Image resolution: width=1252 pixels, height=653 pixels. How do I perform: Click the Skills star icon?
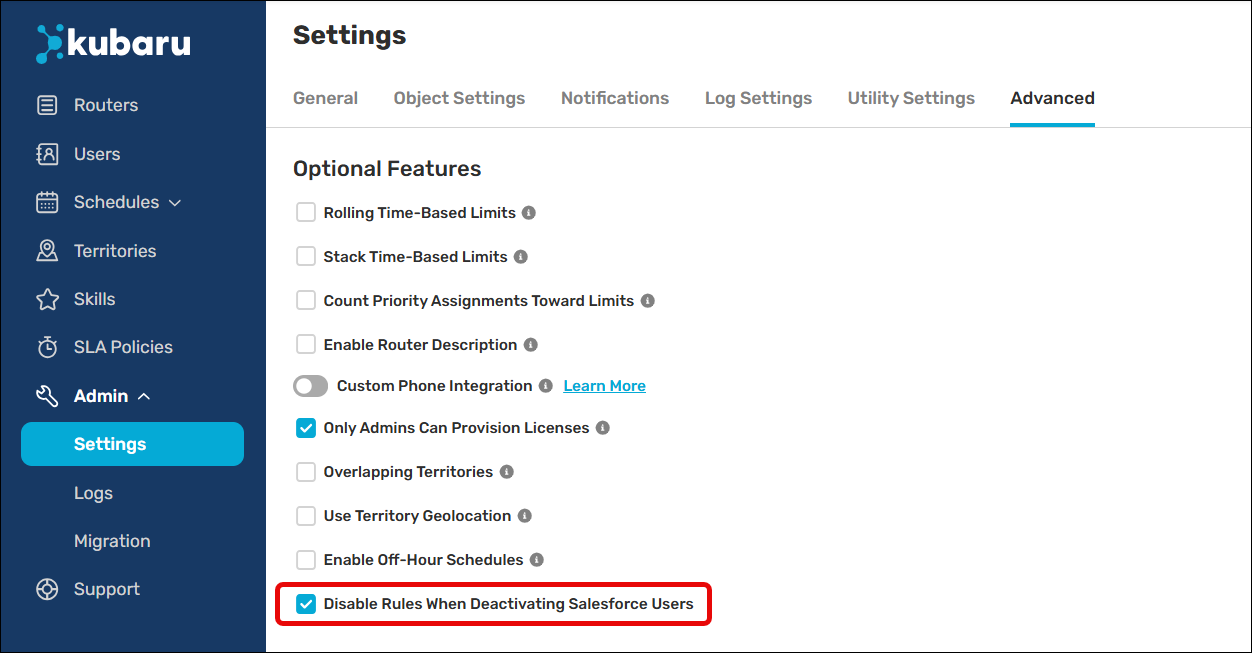point(47,299)
